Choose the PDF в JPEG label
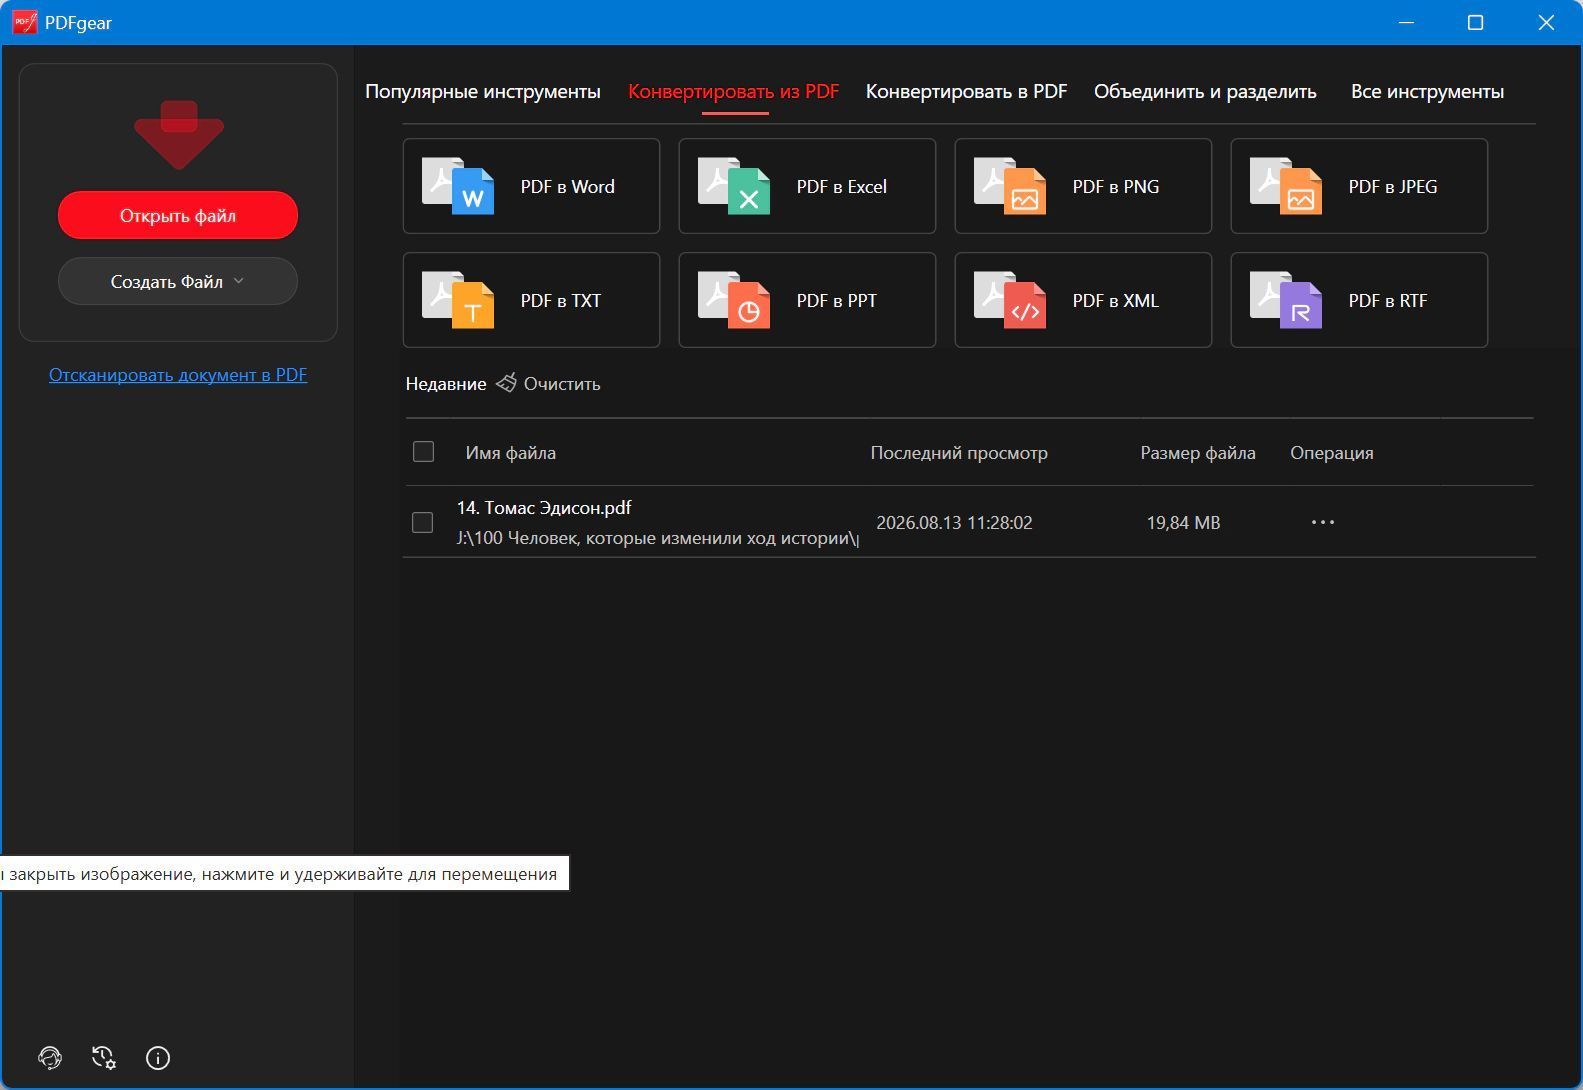 pyautogui.click(x=1392, y=187)
